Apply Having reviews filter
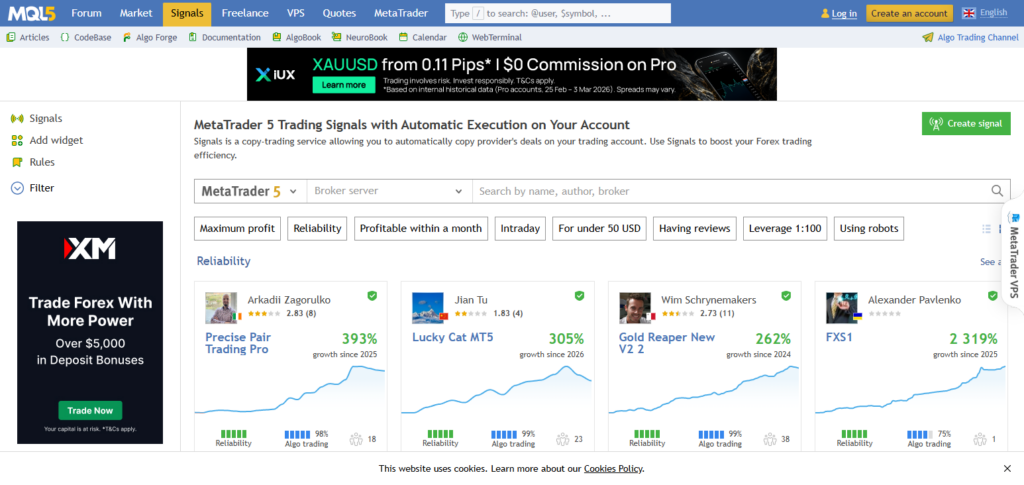 coord(695,228)
